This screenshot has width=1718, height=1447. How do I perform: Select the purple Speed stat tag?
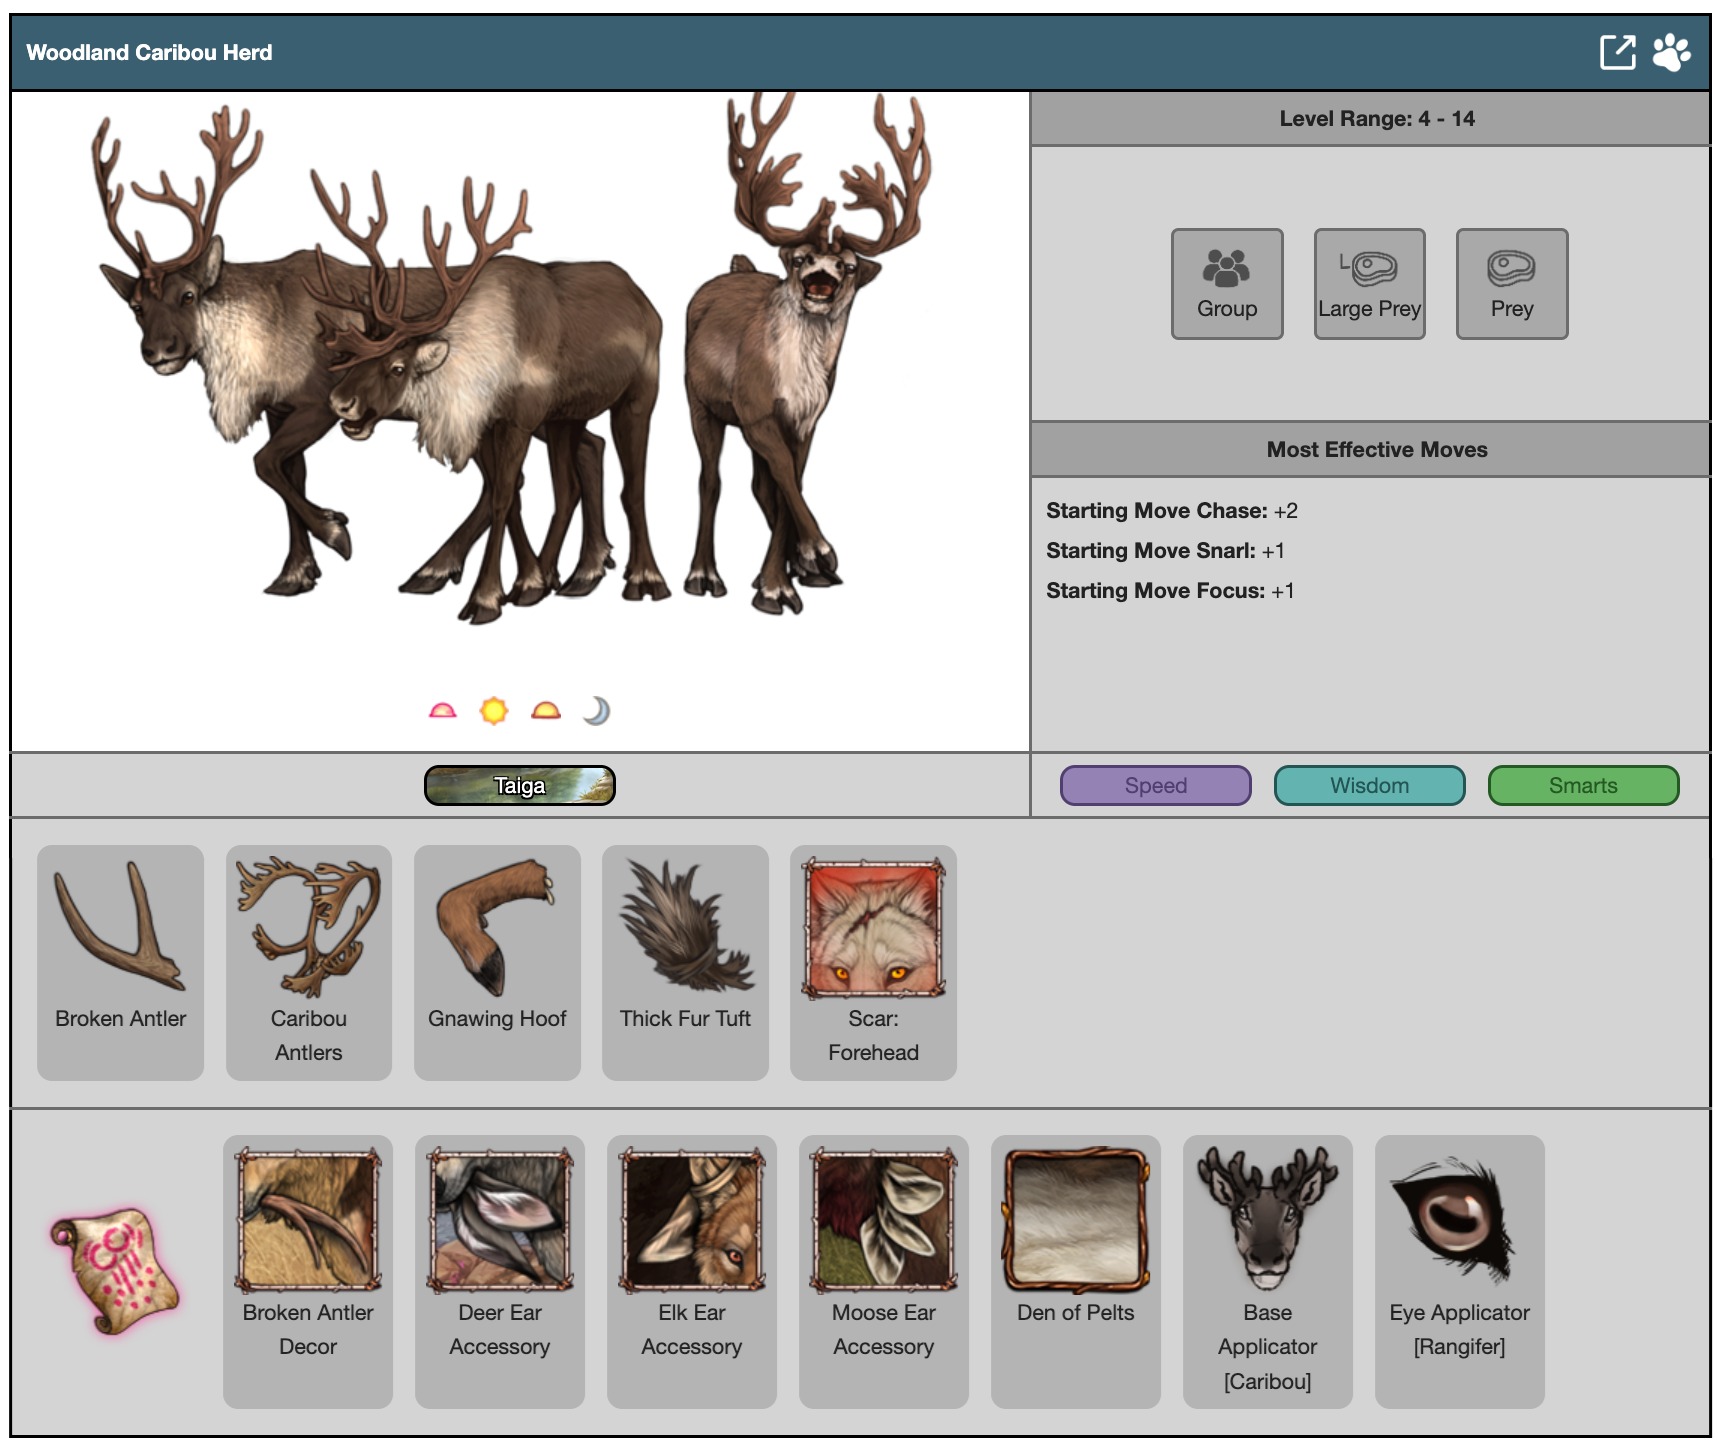(1155, 786)
